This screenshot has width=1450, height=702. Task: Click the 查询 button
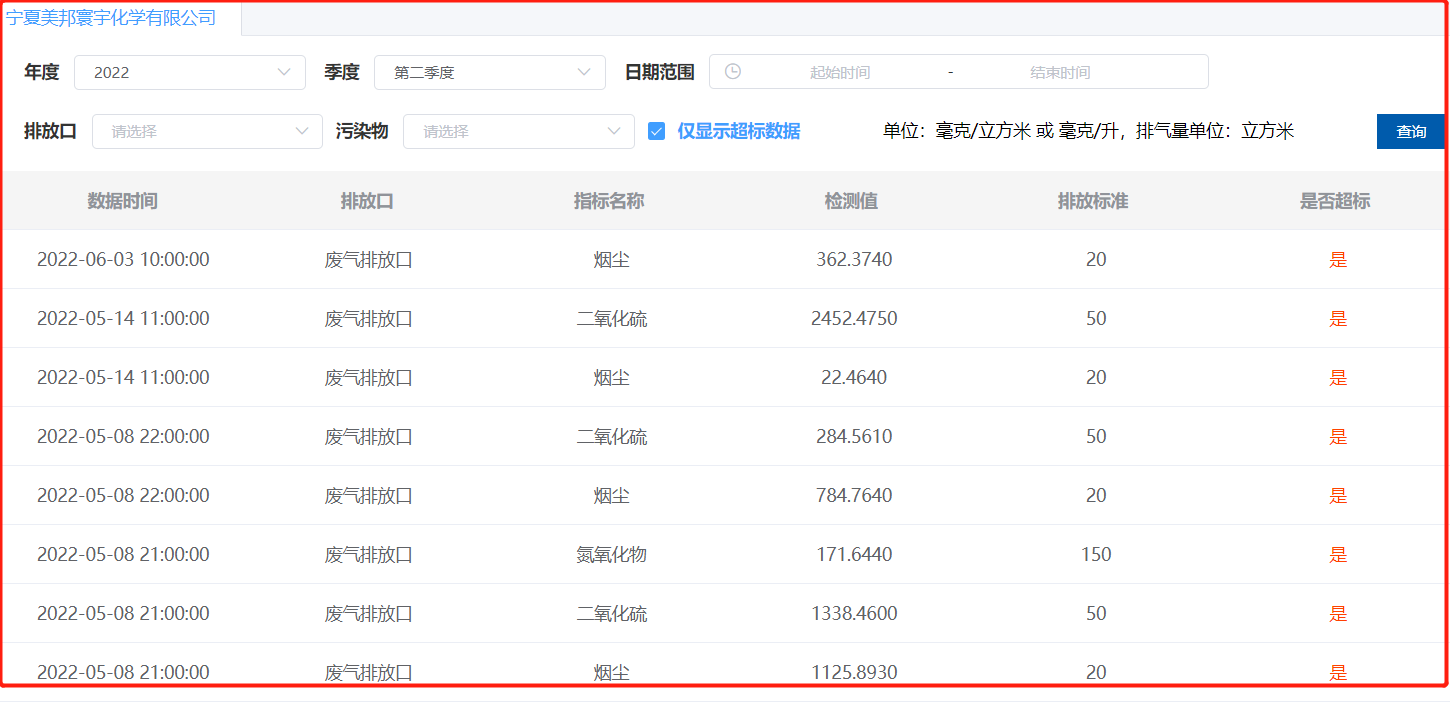(x=1411, y=131)
